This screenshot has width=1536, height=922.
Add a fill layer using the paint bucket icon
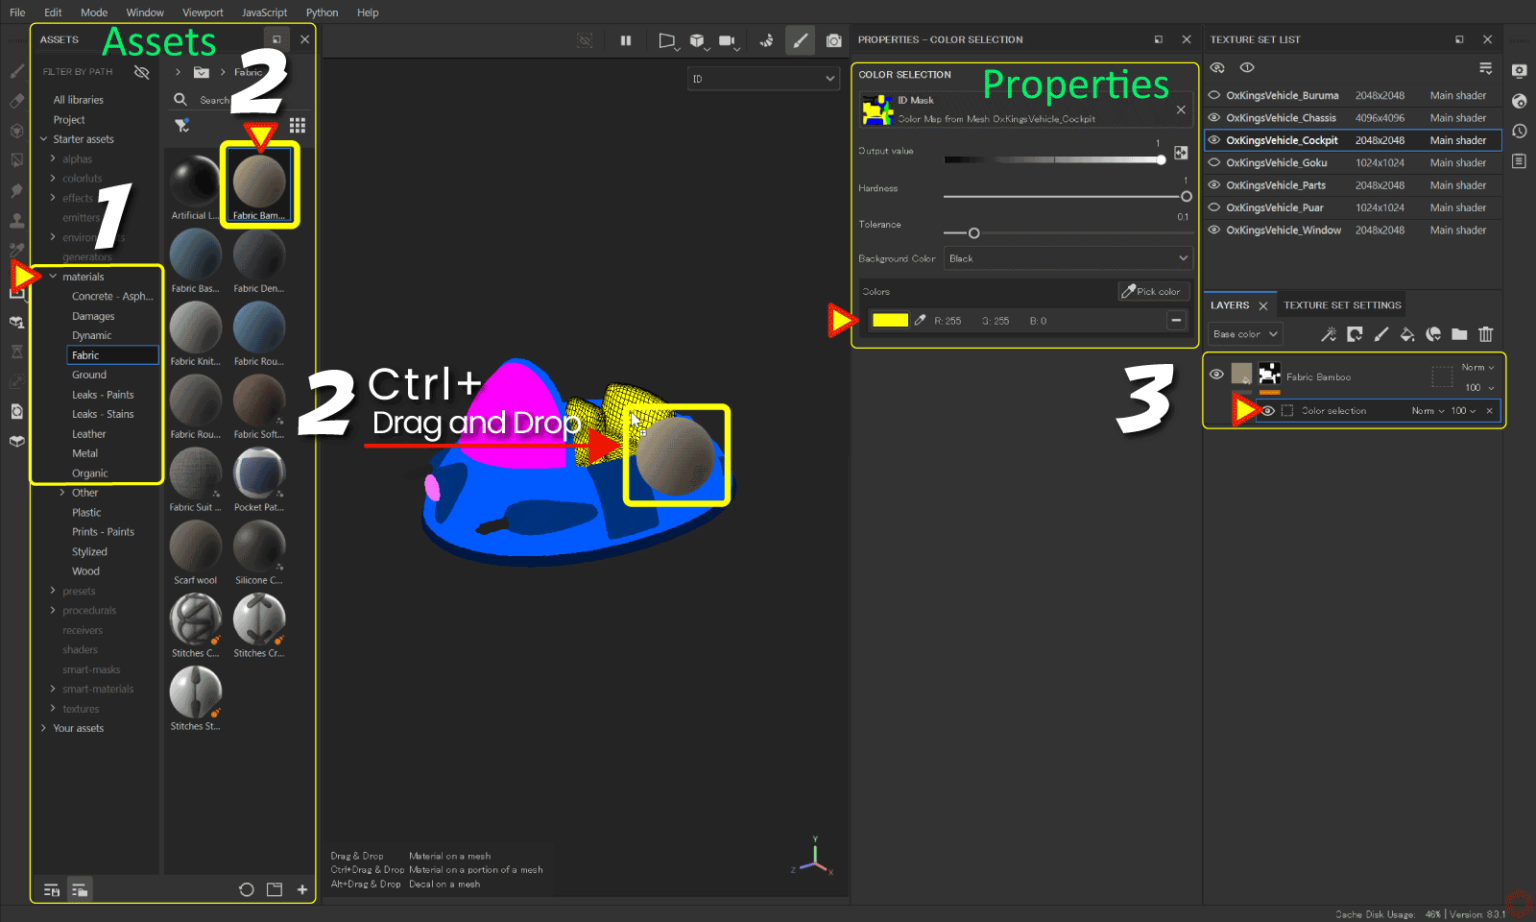tap(1407, 334)
